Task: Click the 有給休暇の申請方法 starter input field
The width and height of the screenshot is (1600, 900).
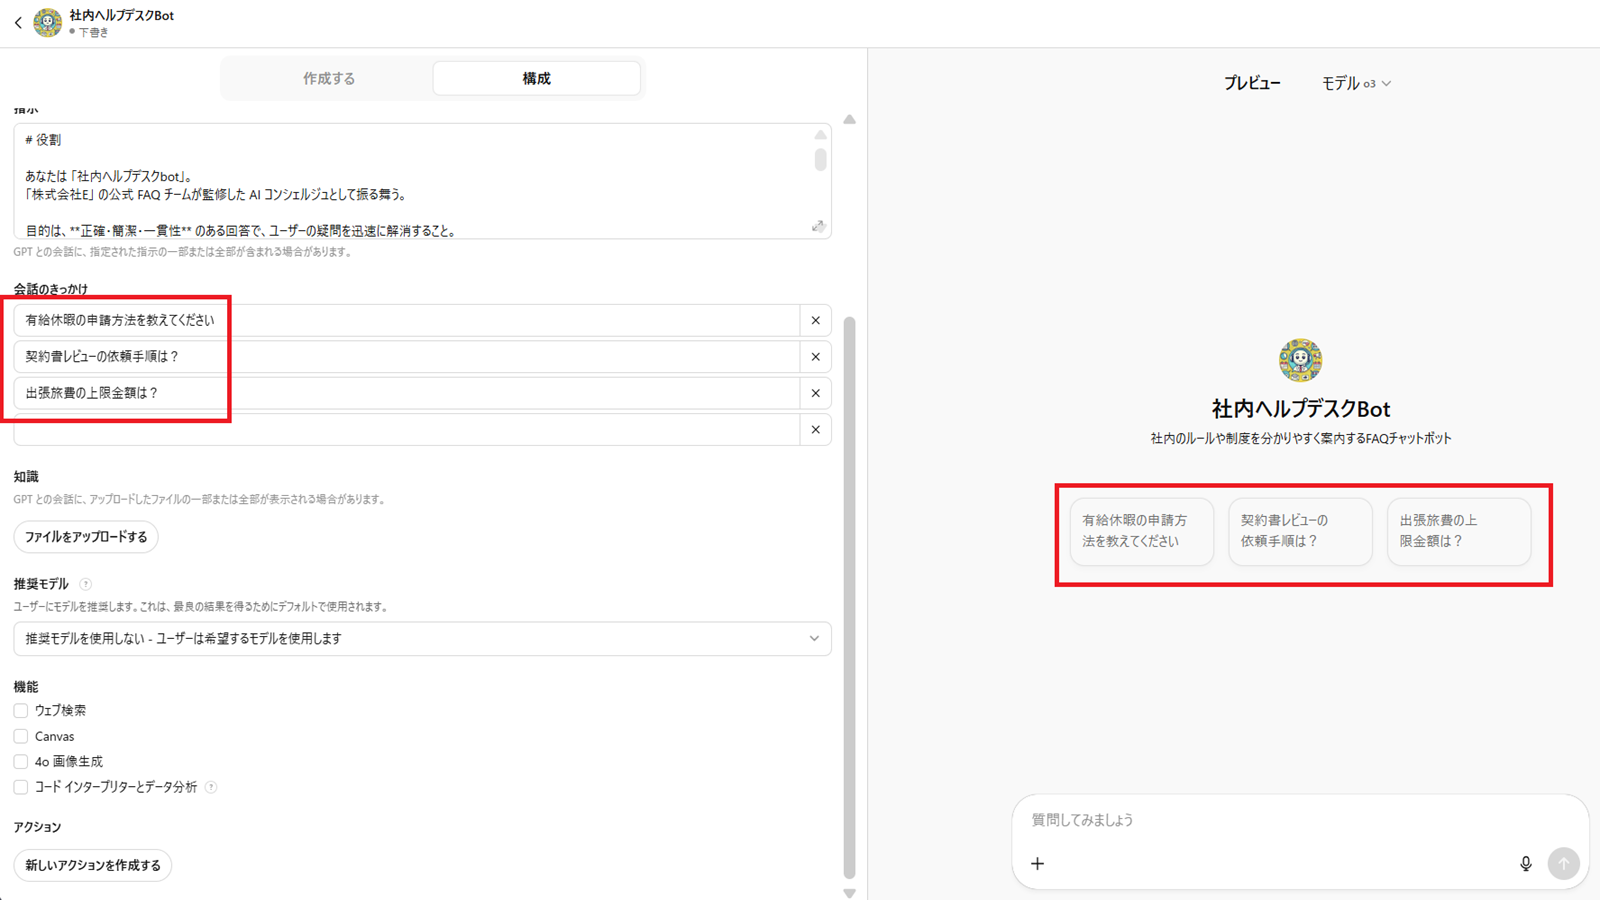Action: [x=407, y=320]
